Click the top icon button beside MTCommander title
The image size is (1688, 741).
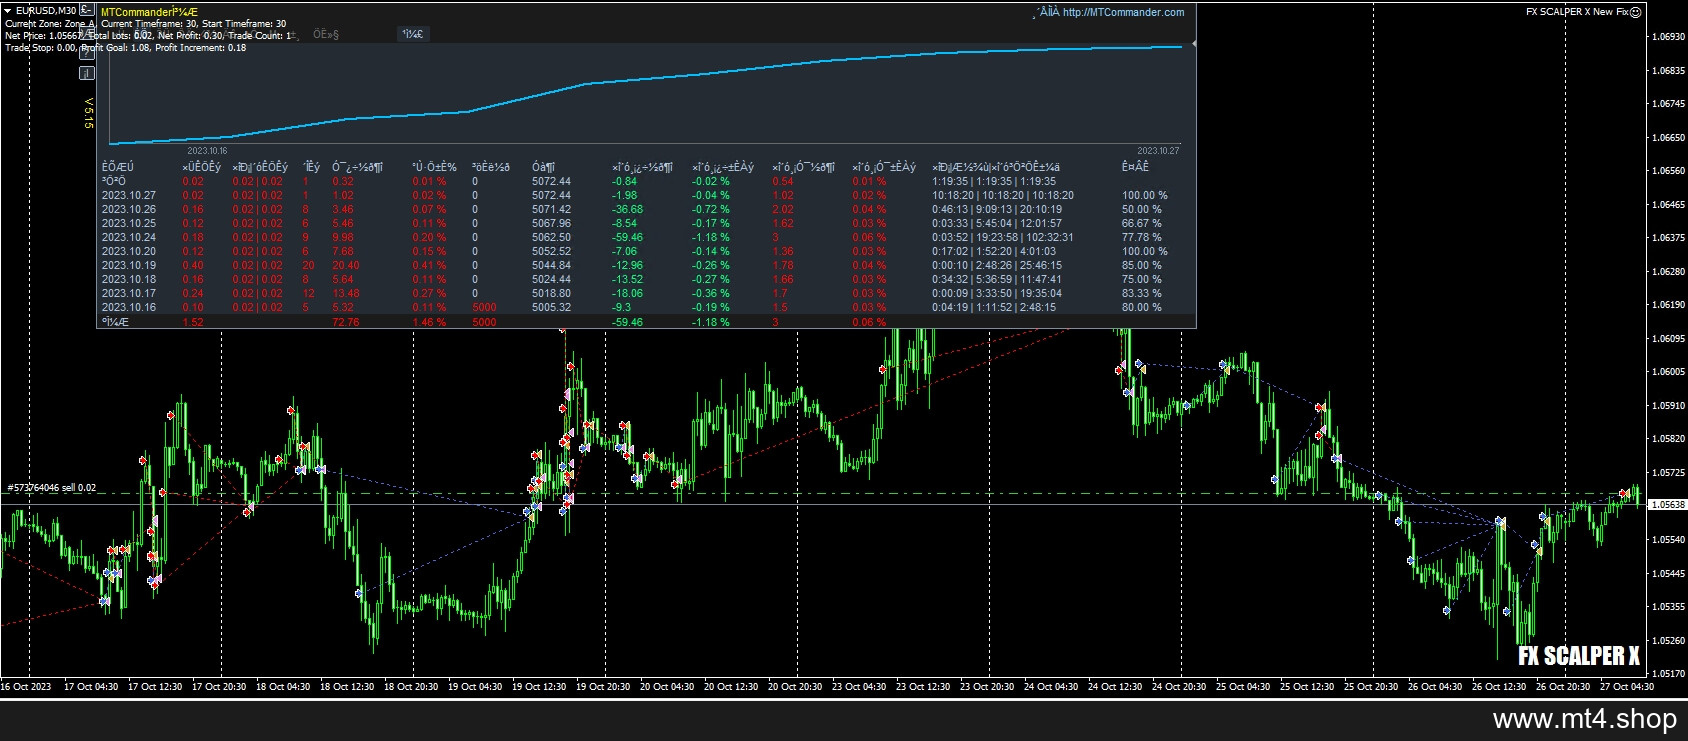(87, 10)
